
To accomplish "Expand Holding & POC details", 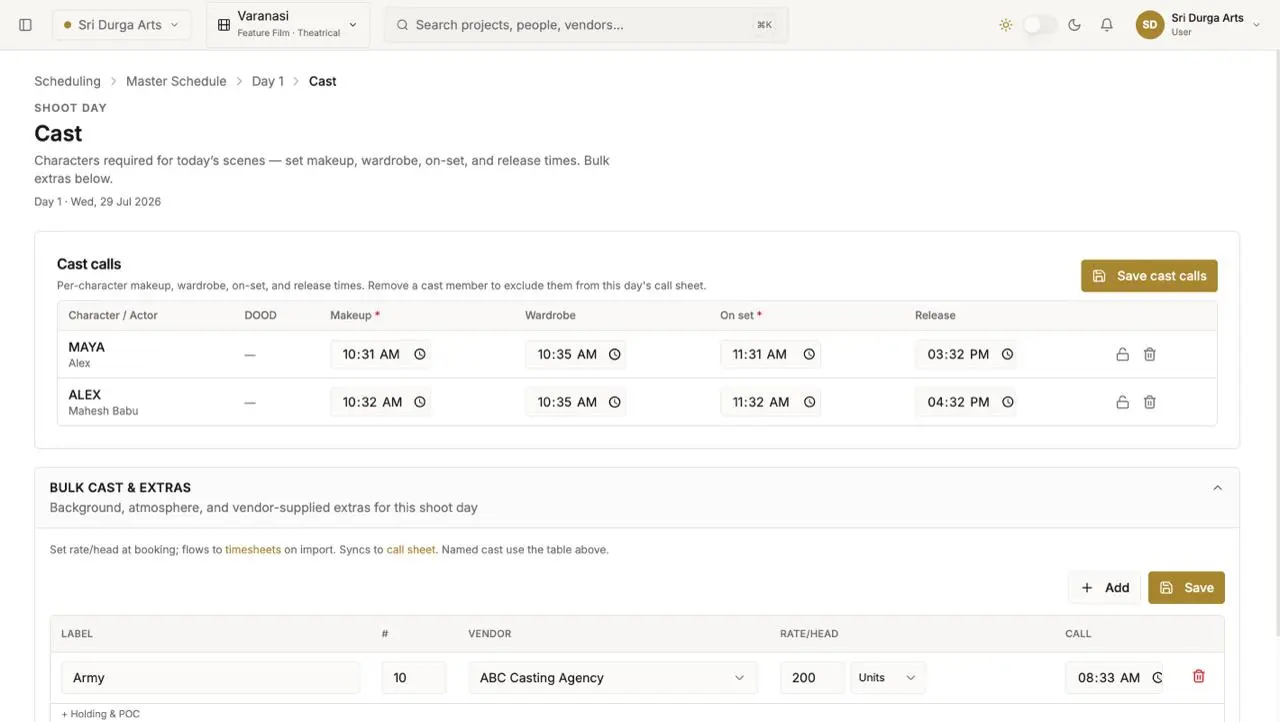I will coord(100,714).
